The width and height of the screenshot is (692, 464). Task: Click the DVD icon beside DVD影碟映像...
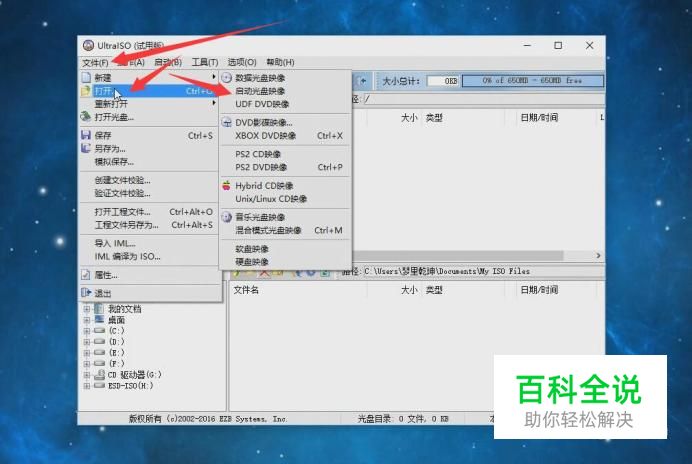tap(226, 122)
